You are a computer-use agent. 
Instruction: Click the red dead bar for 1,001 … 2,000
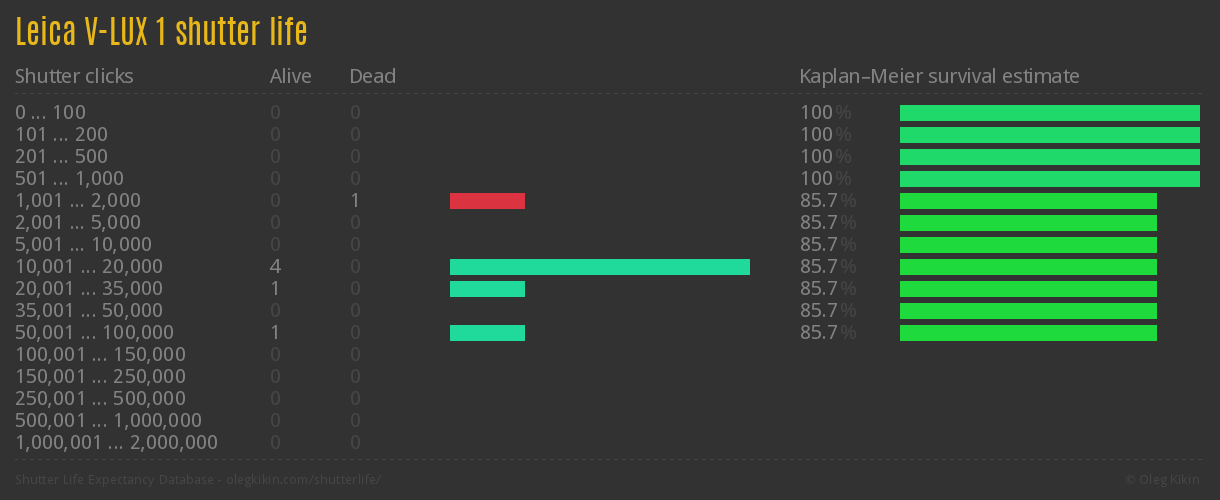click(x=487, y=201)
